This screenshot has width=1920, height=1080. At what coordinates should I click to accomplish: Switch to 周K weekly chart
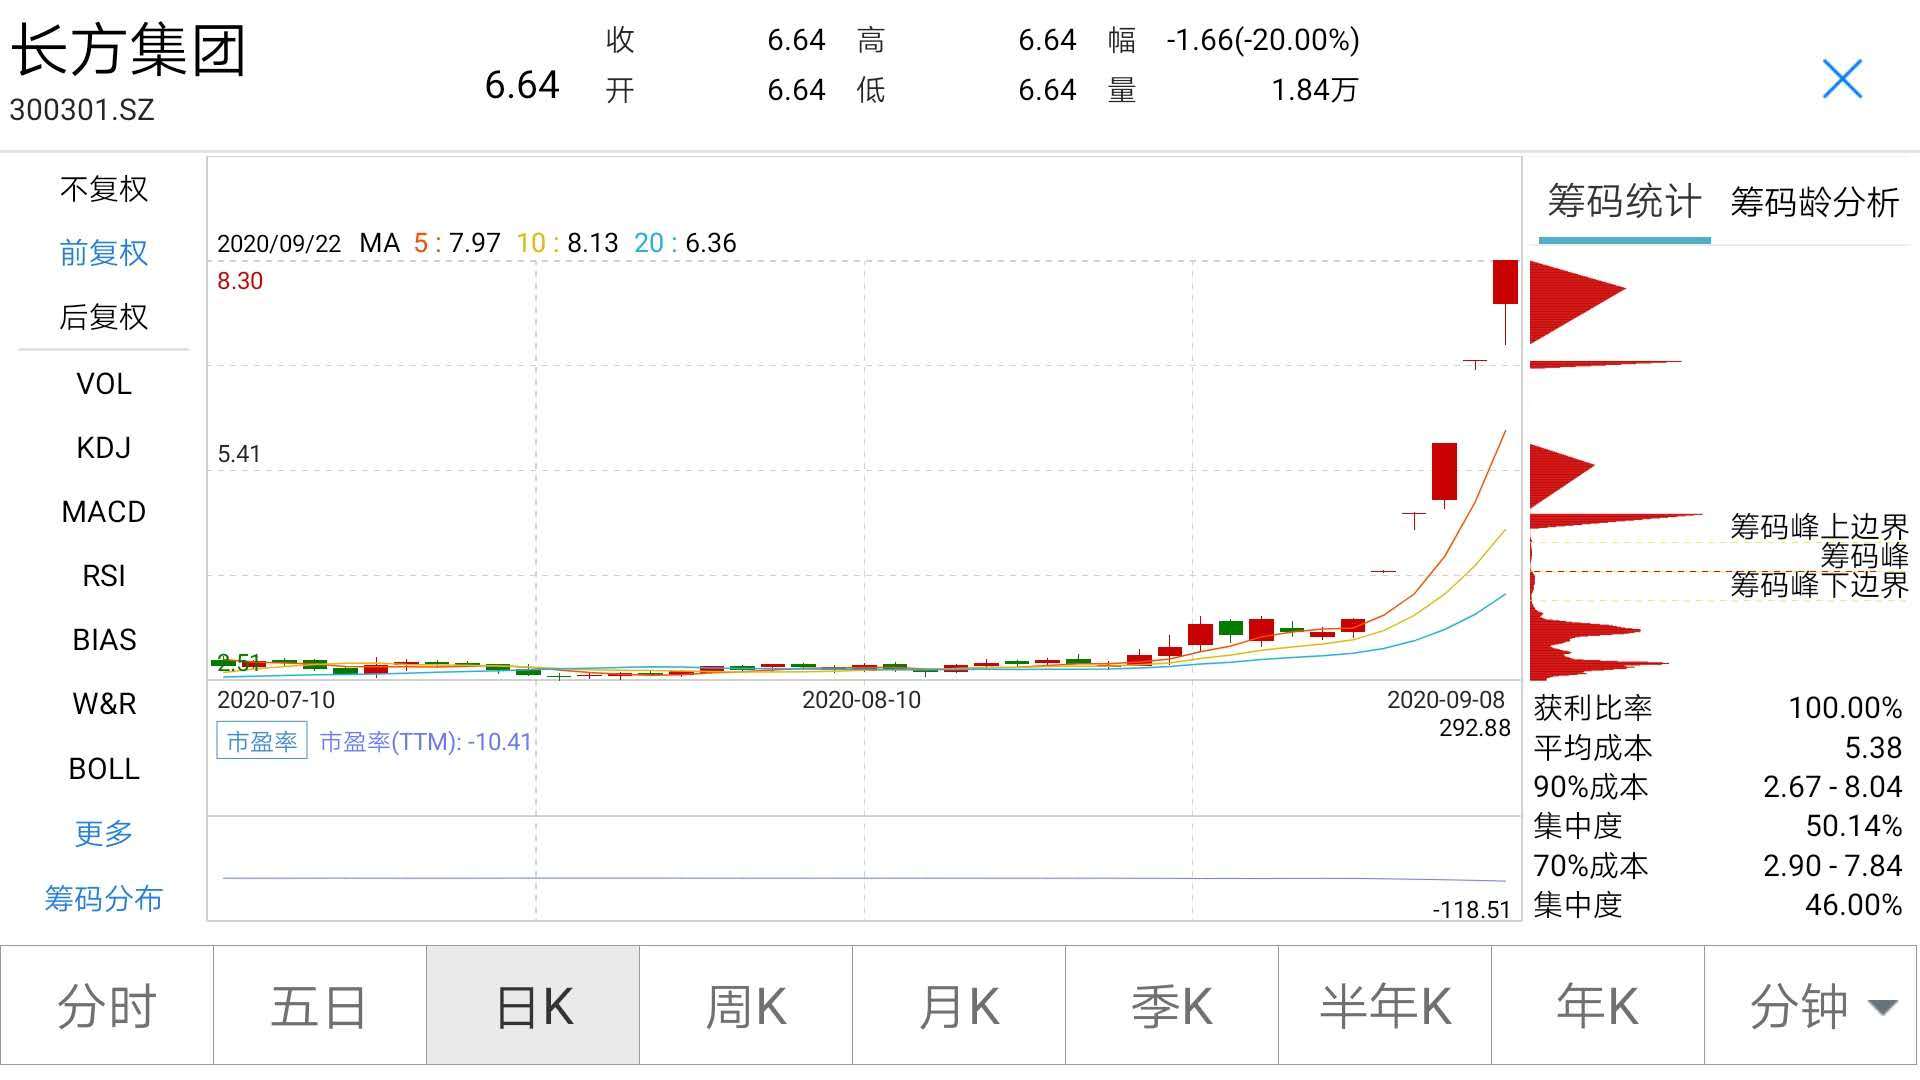point(746,1006)
